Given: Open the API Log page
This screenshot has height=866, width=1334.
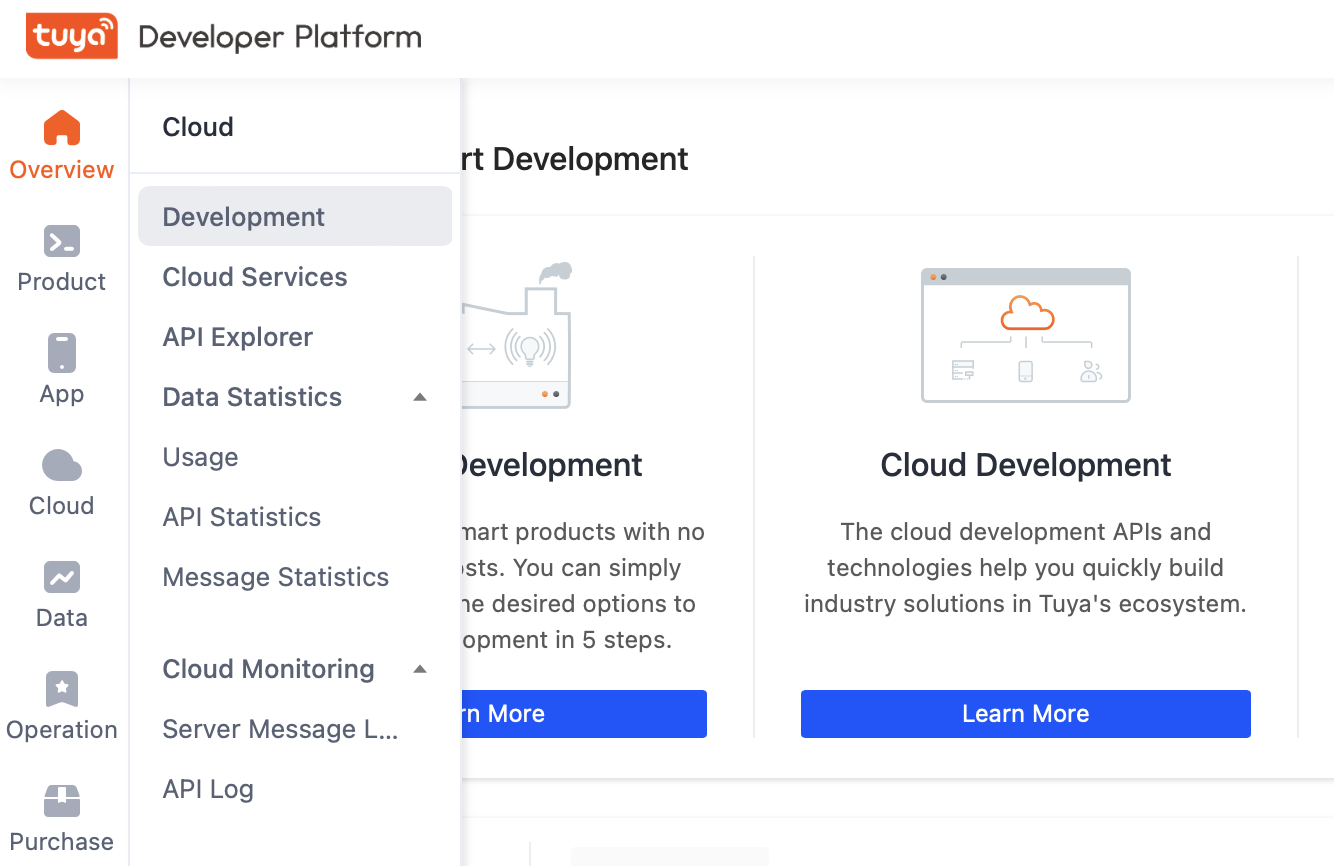Looking at the screenshot, I should click(x=208, y=788).
